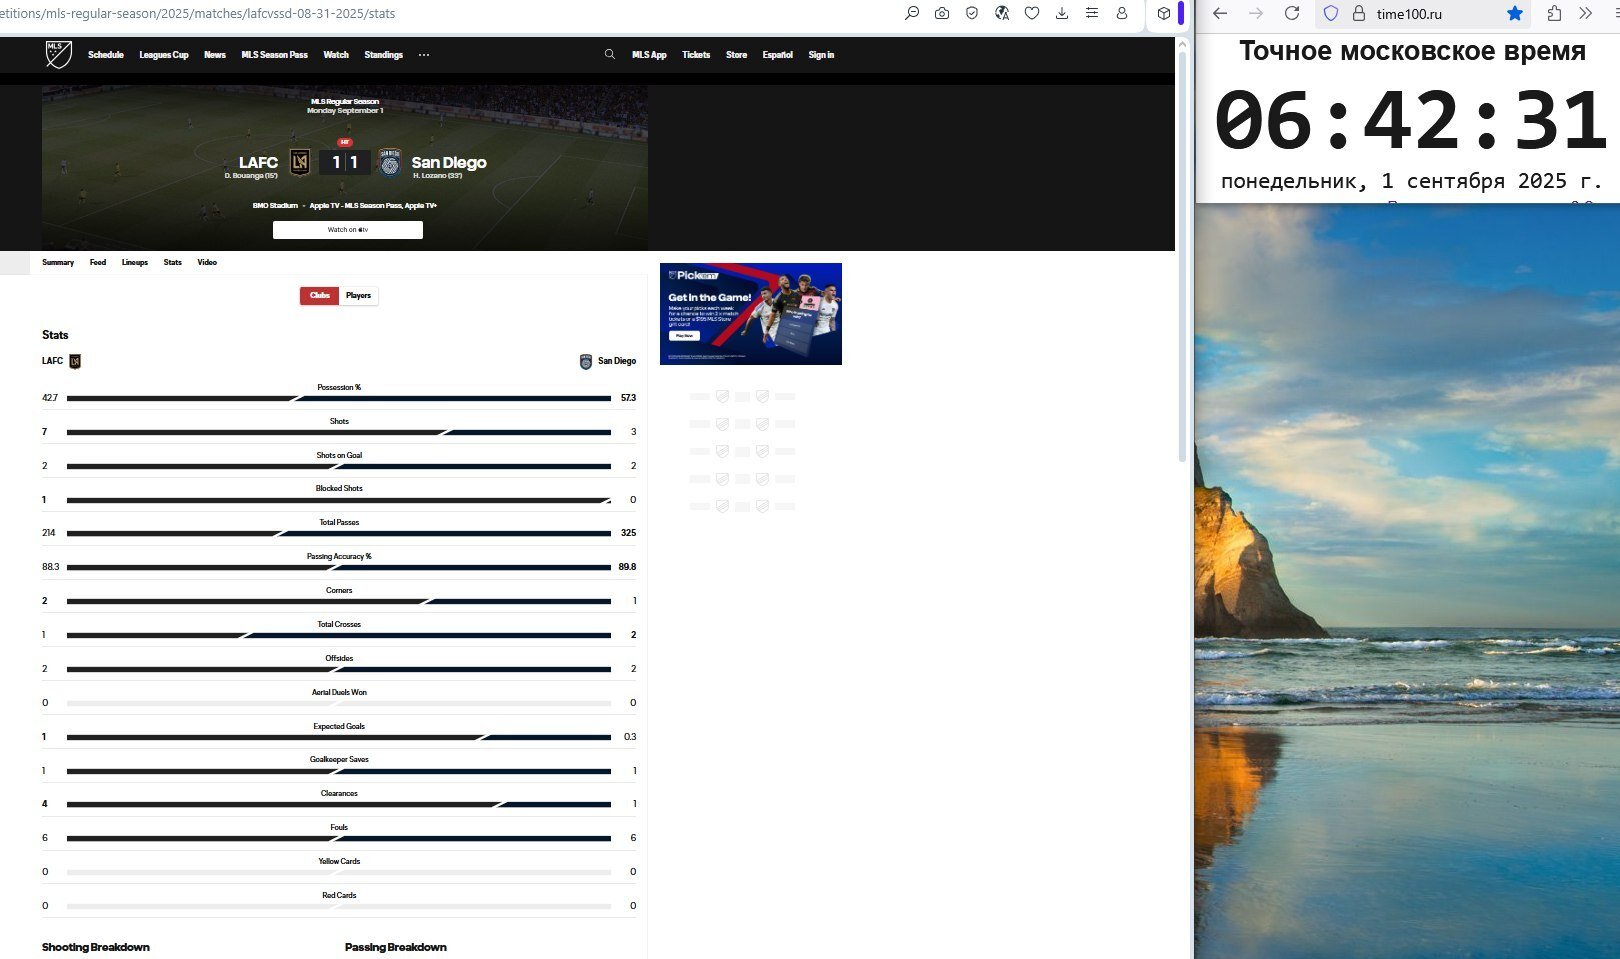Switch stats view to Players
Viewport: 1620px width, 959px height.
click(x=358, y=296)
